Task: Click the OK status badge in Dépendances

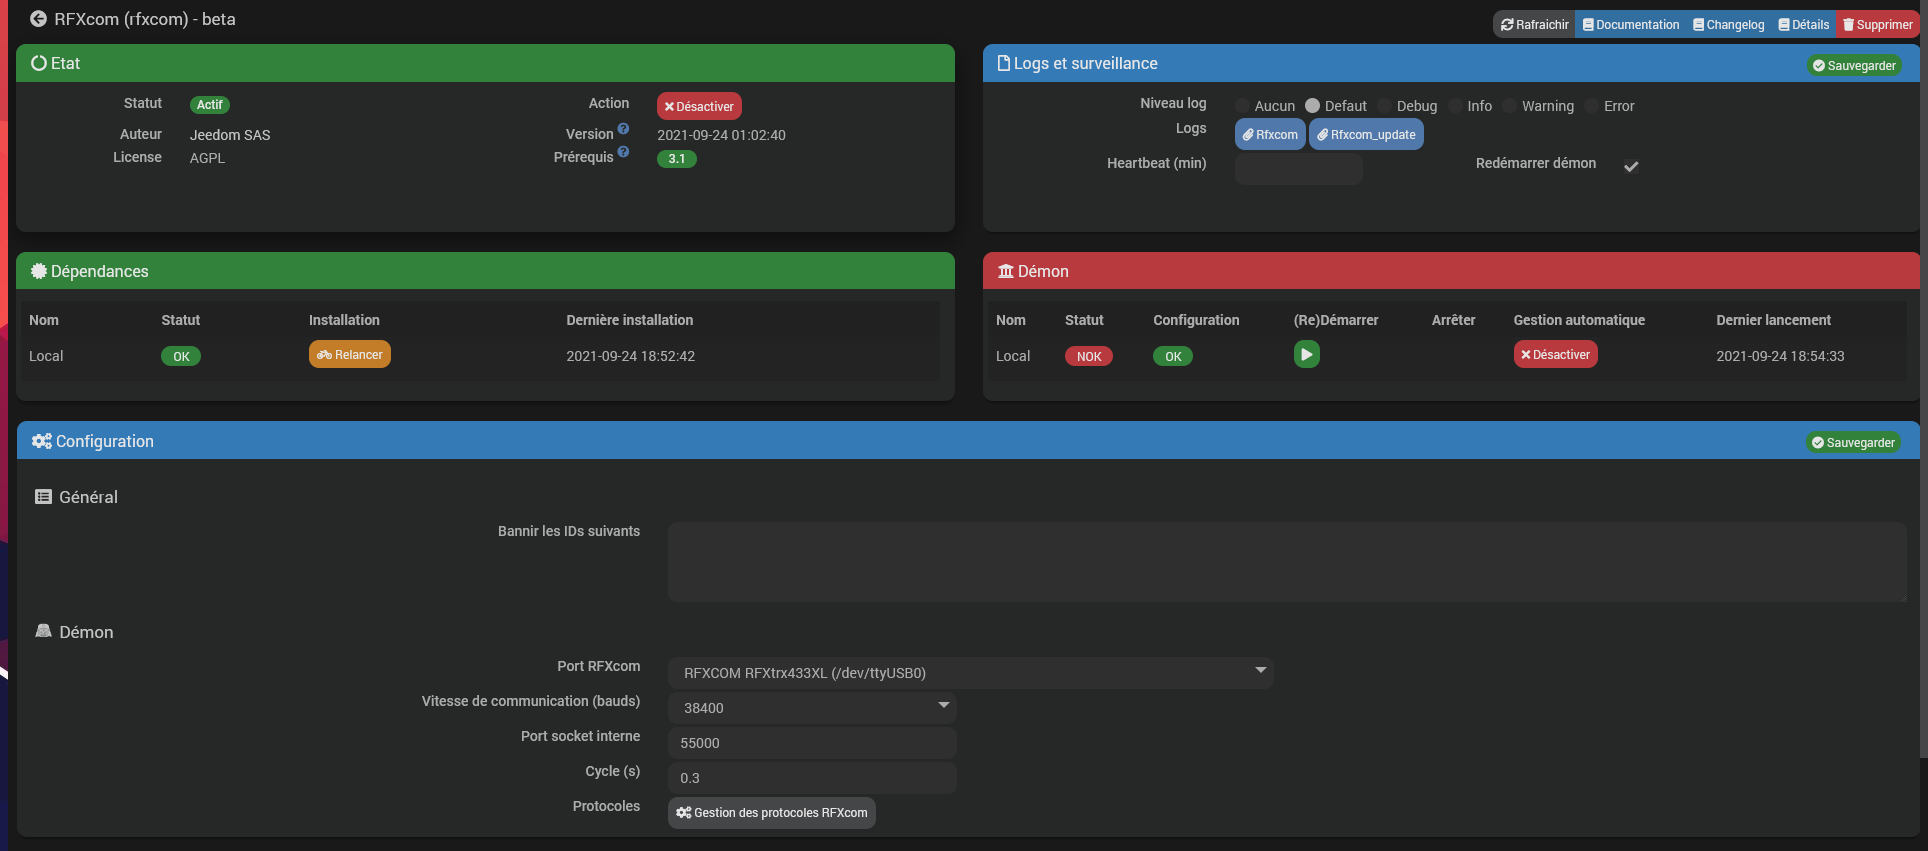Action: click(x=181, y=357)
